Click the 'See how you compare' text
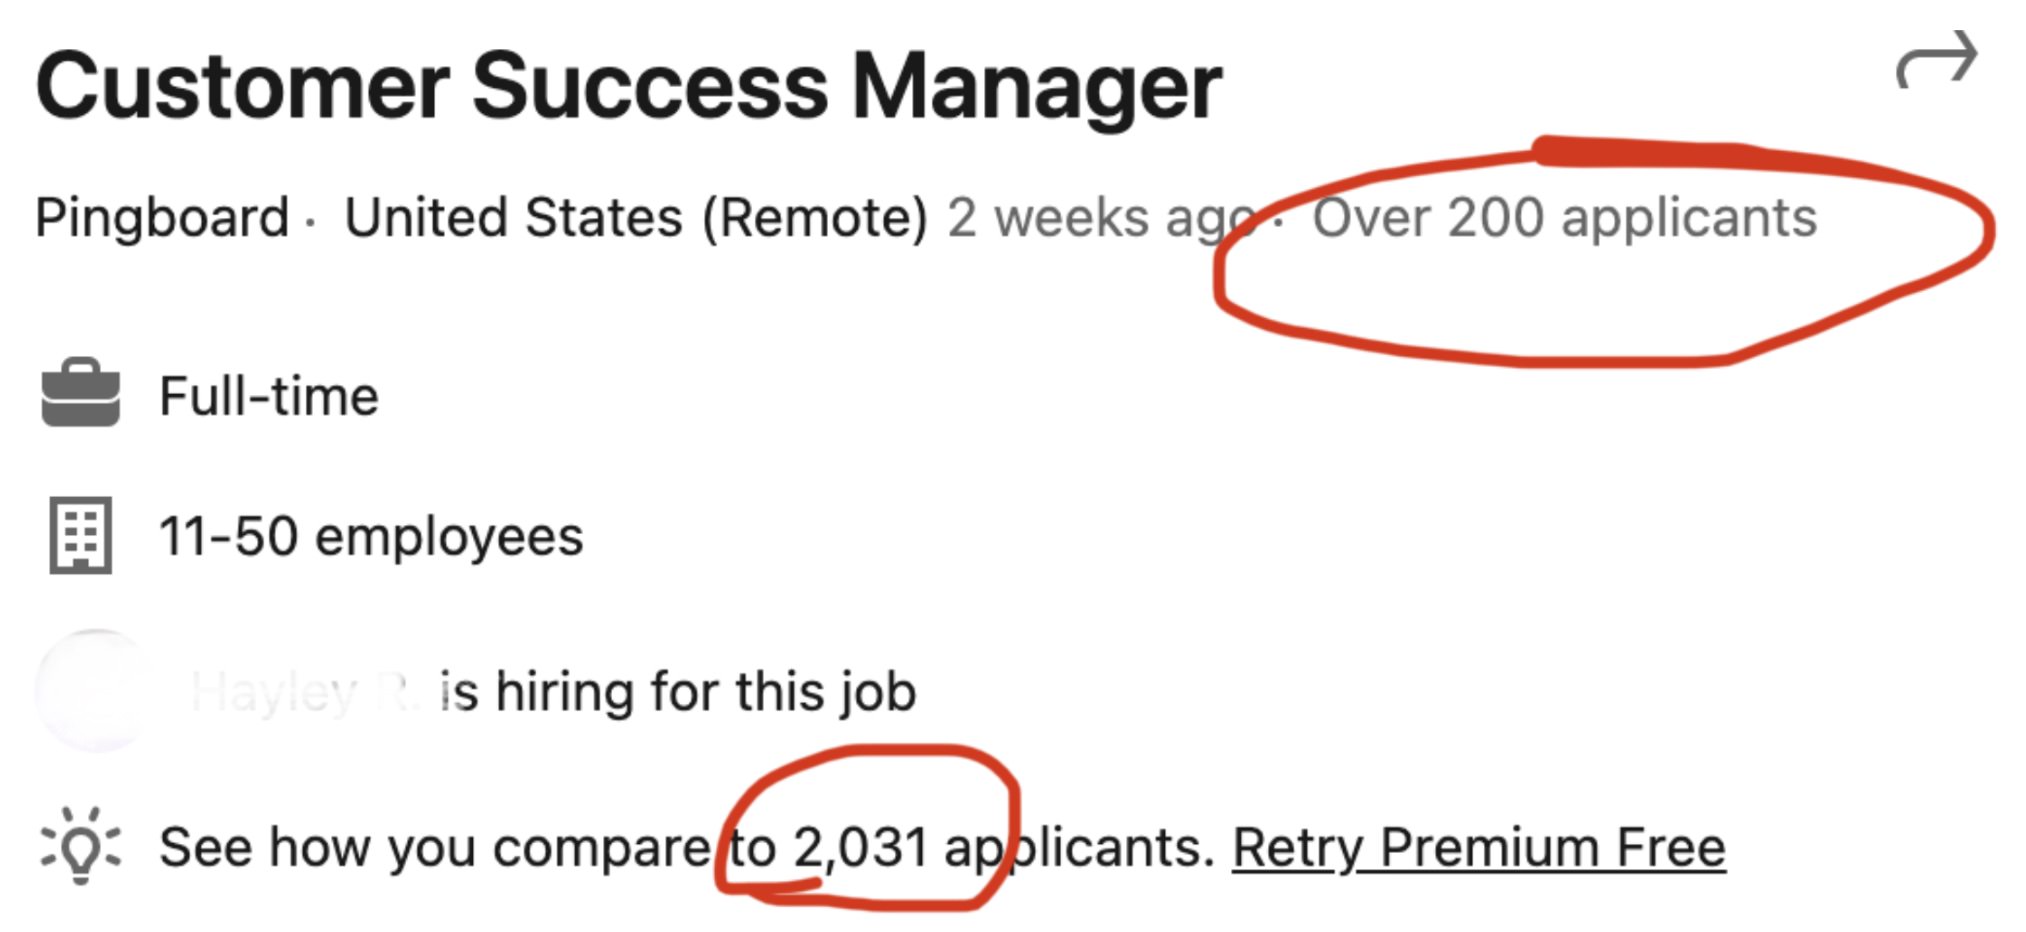 (435, 848)
